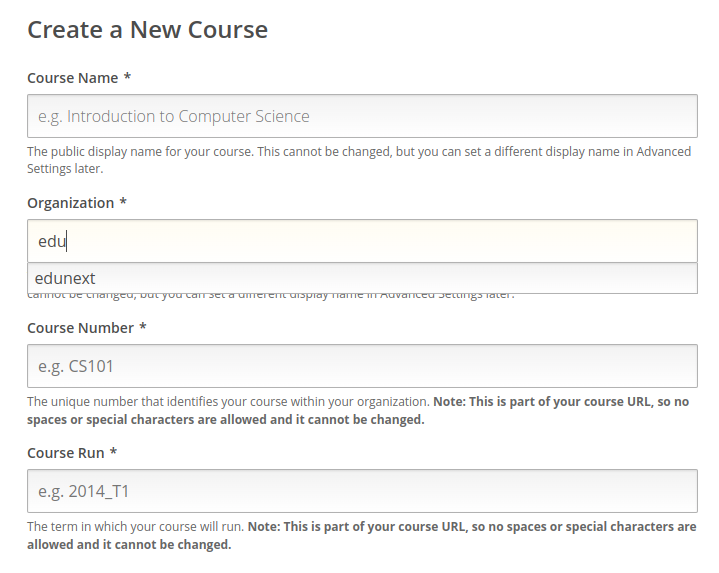Select the 'edunext' autocomplete suggestion

[x=65, y=278]
